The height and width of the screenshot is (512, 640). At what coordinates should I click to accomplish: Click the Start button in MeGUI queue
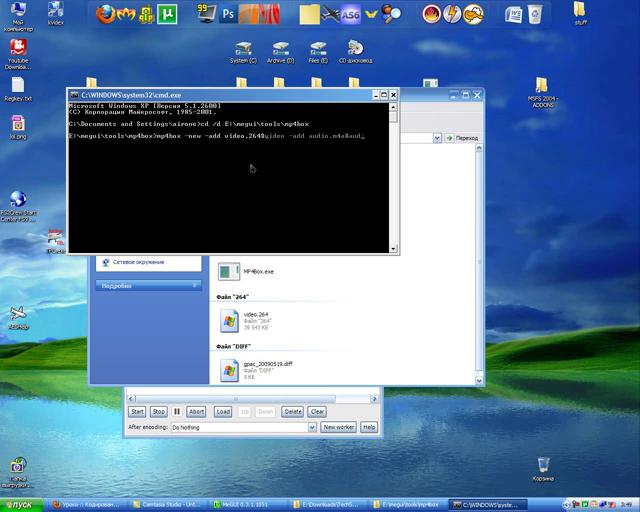click(x=137, y=412)
